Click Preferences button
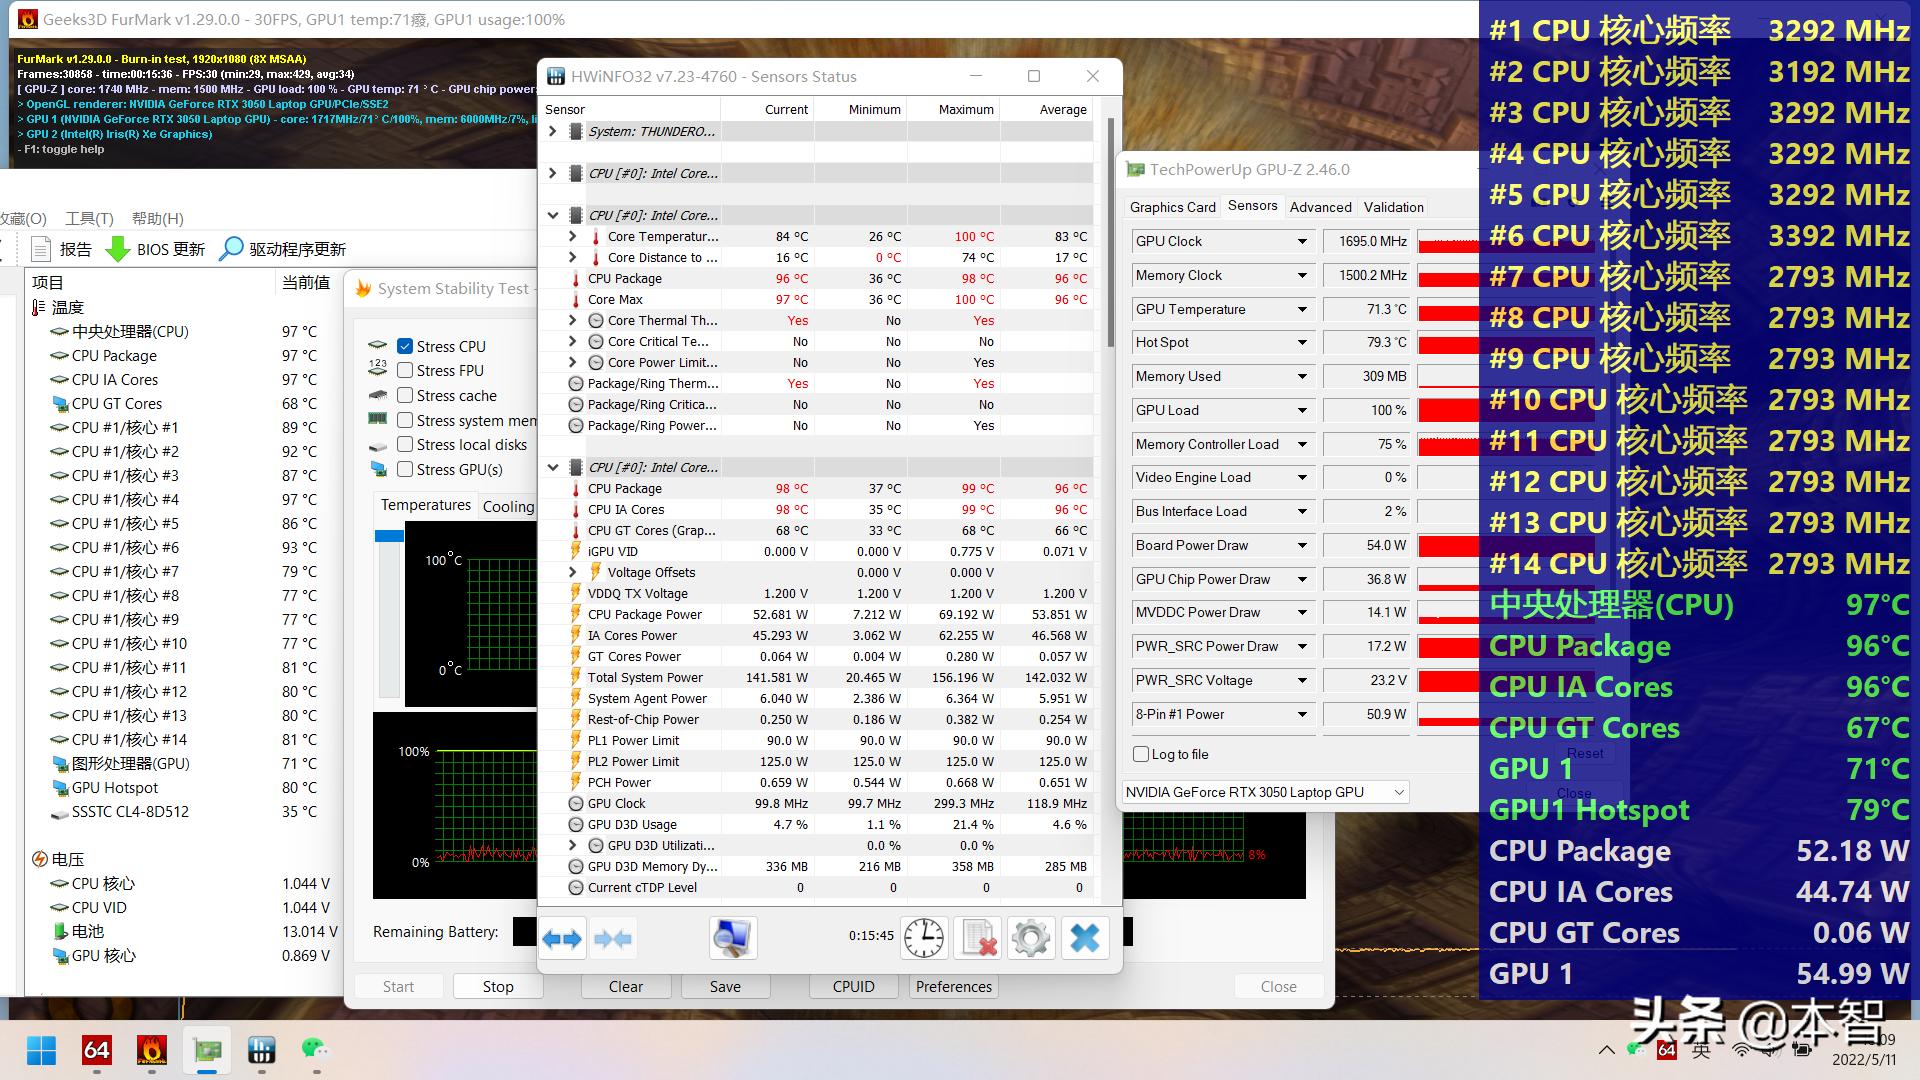The height and width of the screenshot is (1080, 1920). 953,986
